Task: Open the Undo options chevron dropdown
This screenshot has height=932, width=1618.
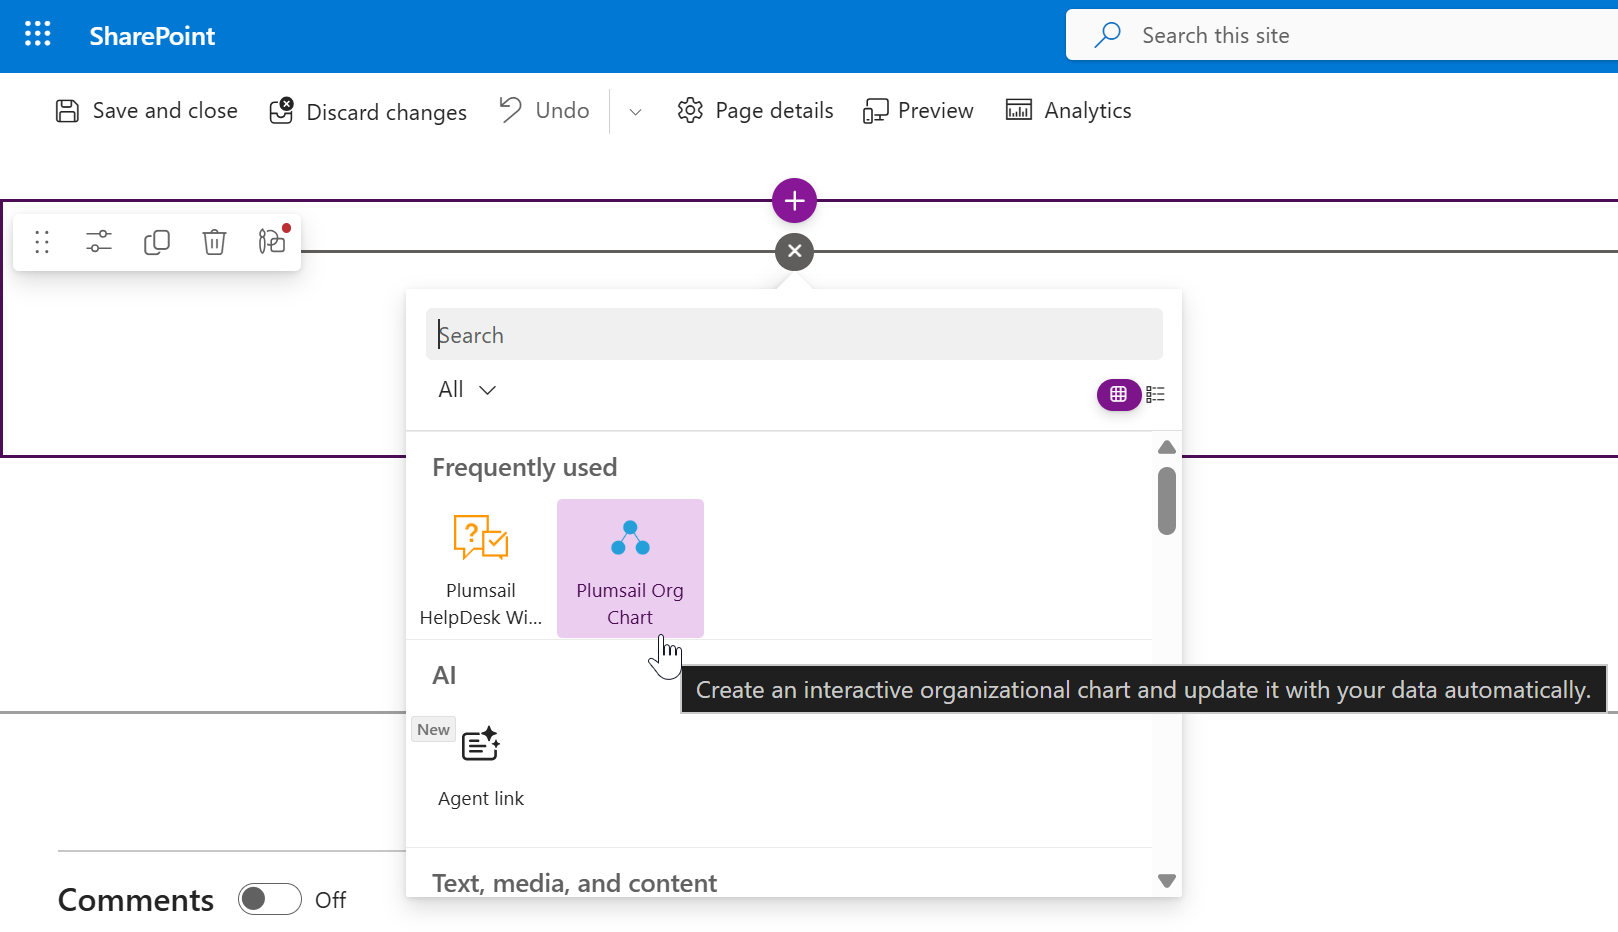Action: pos(635,112)
